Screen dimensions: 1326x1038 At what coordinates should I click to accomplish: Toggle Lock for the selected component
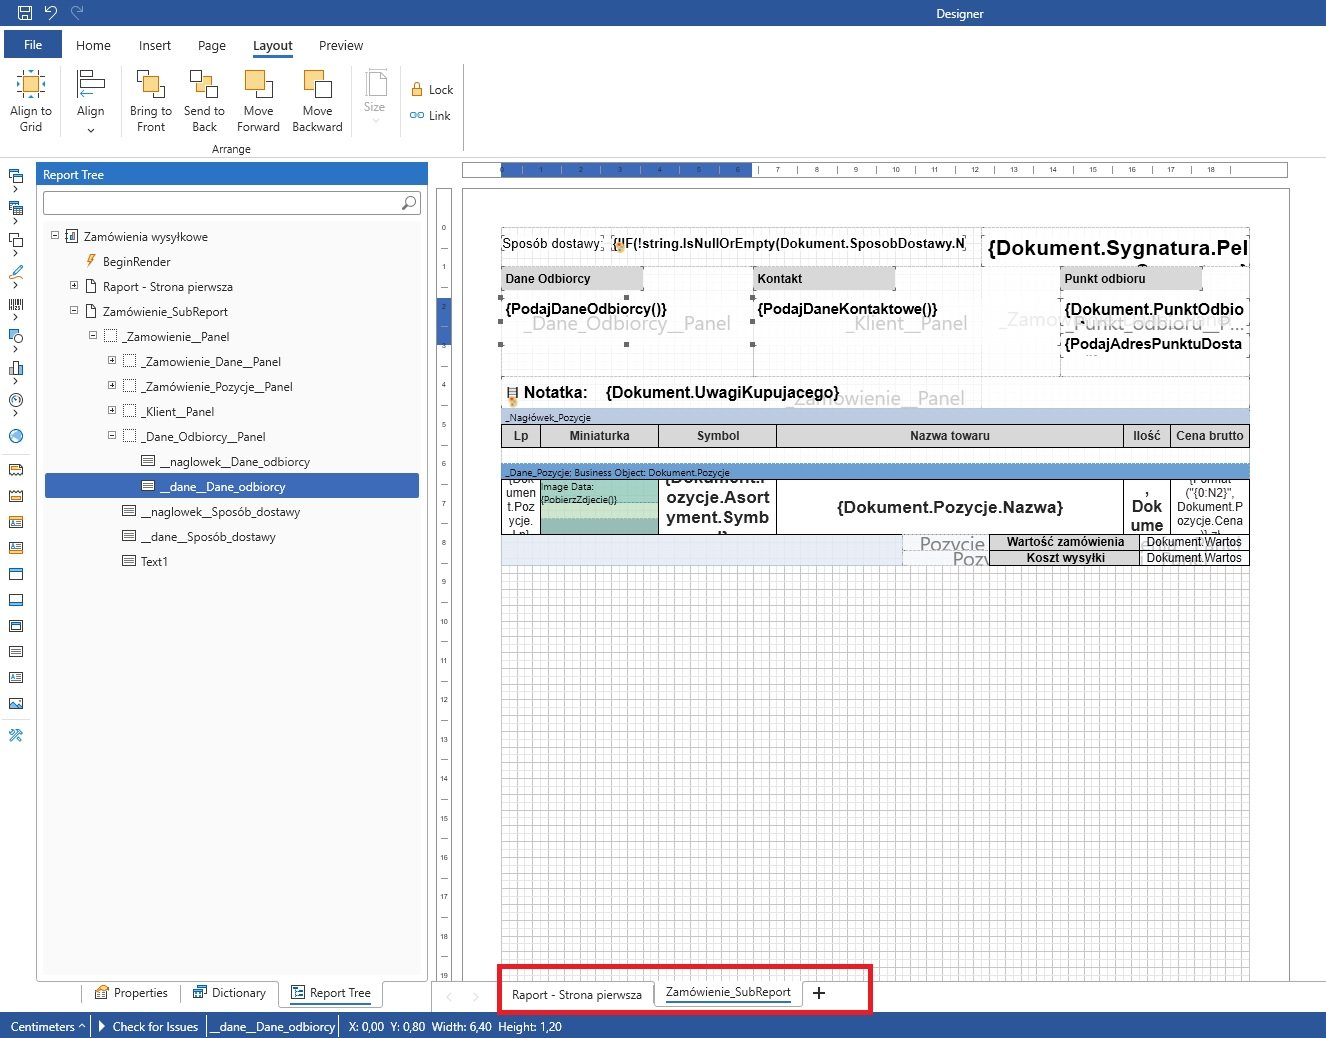point(432,90)
